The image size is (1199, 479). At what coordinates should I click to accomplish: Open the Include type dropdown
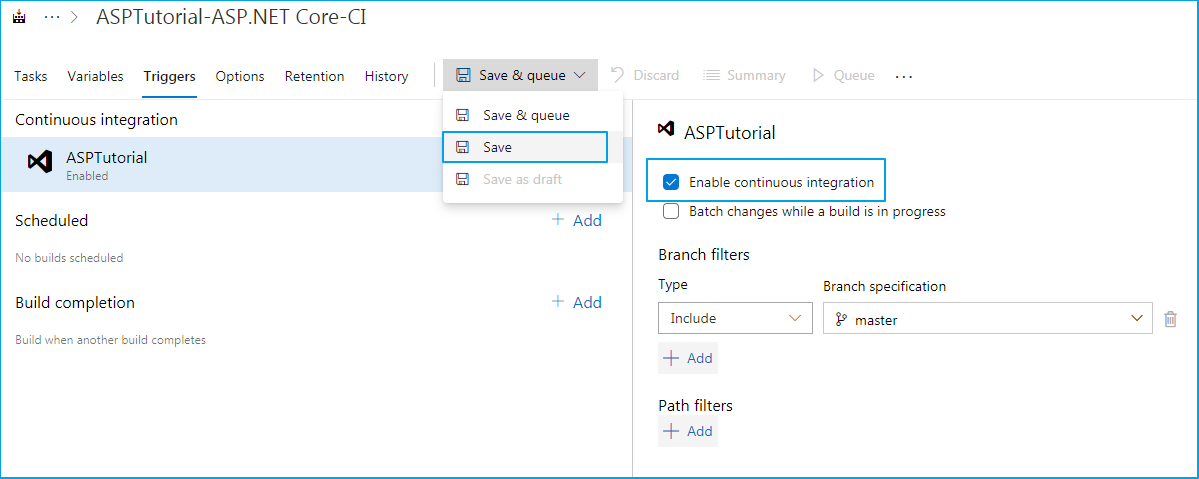coord(735,318)
